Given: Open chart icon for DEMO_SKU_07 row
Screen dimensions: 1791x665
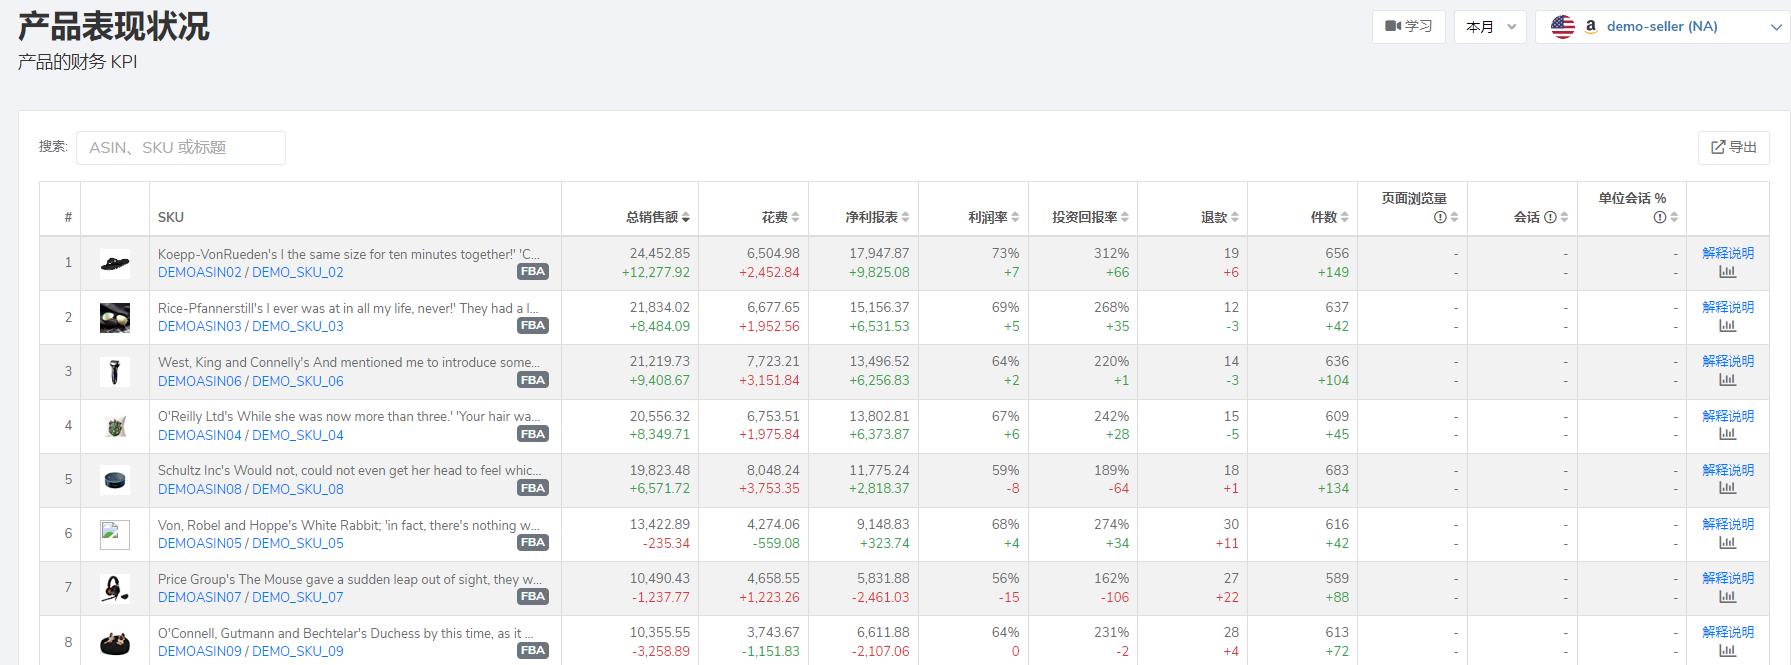Looking at the screenshot, I should pyautogui.click(x=1727, y=597).
